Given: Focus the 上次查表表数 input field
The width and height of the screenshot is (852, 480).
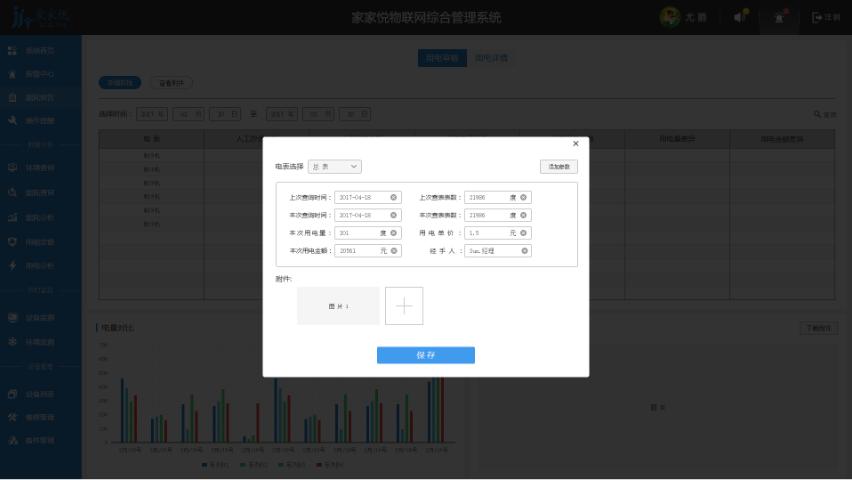Looking at the screenshot, I should [498, 197].
